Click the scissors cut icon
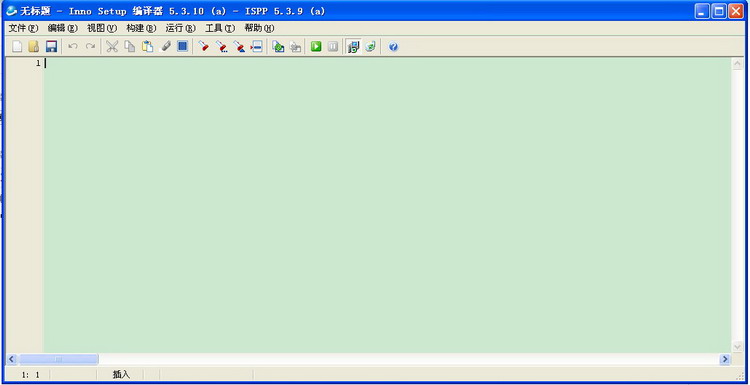Viewport: 750px width, 385px height. tap(112, 46)
